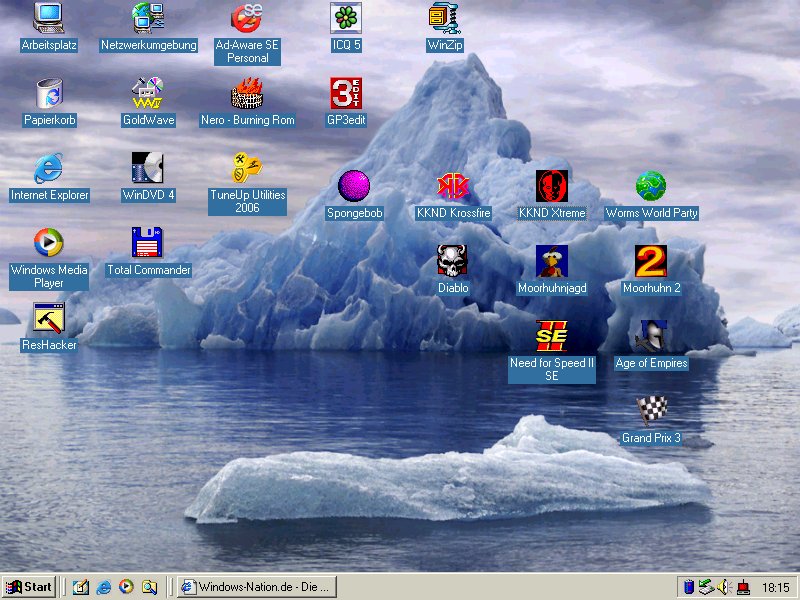Switch to Windows-Nation.de taskbar window
This screenshot has width=800, height=600.
(x=256, y=587)
